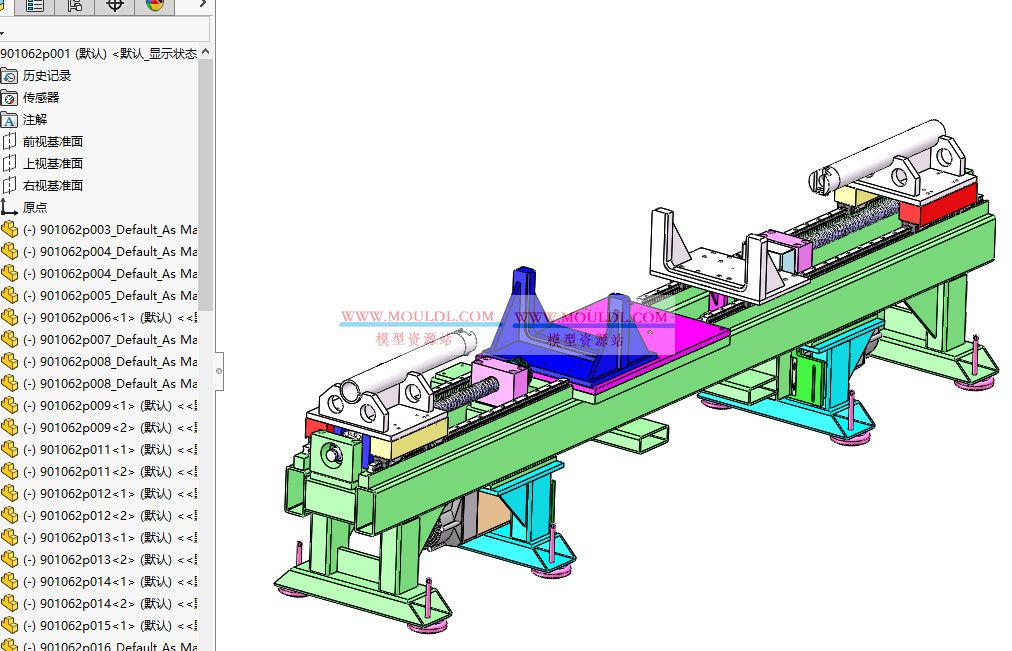Click the yellow part icon for 901062p003

point(10,229)
